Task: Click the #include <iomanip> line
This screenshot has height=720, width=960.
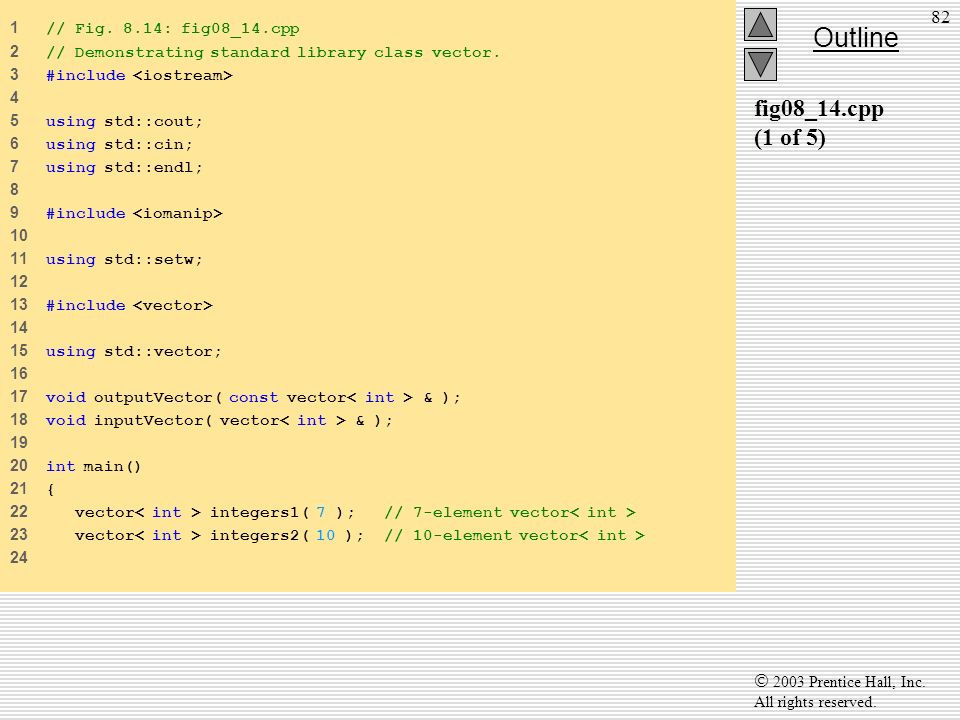Action: point(134,213)
